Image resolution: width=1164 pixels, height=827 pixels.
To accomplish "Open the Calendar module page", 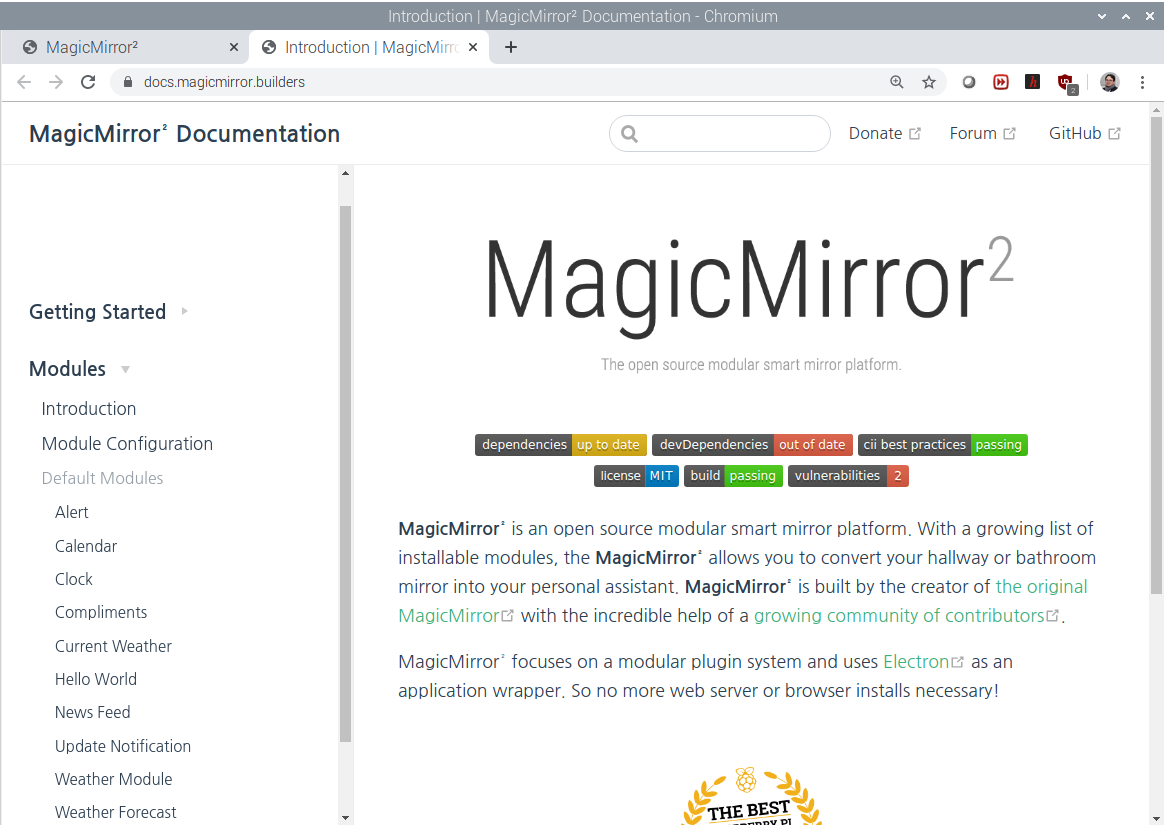I will point(86,546).
